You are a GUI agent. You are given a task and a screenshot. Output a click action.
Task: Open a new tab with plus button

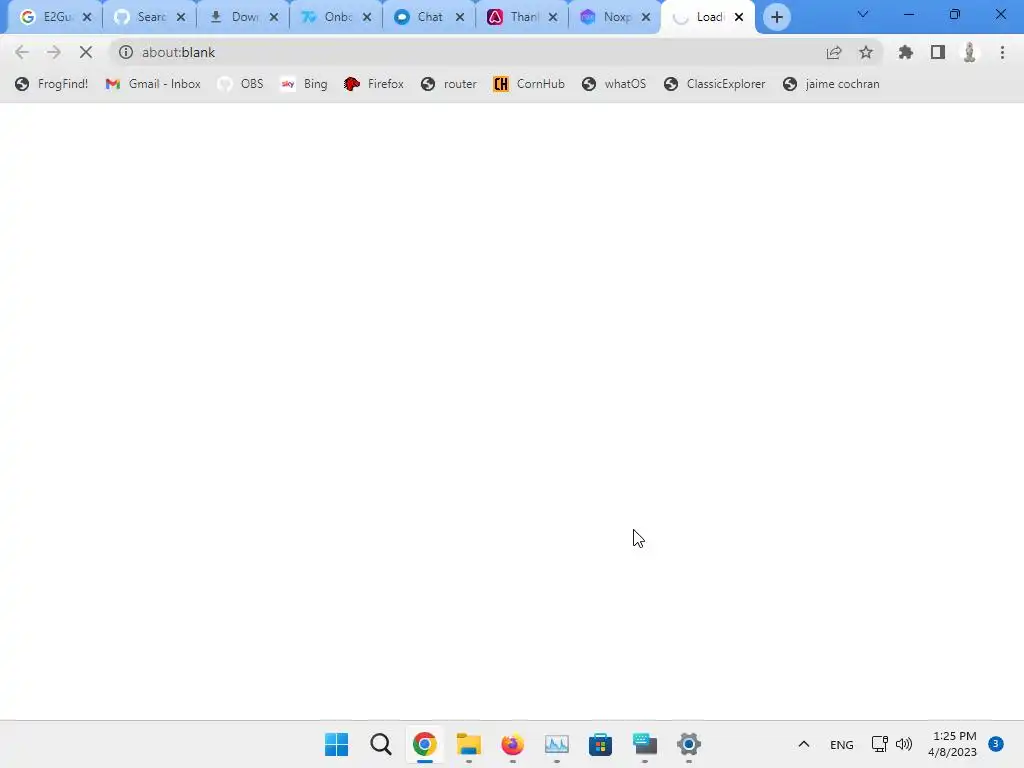pos(776,17)
